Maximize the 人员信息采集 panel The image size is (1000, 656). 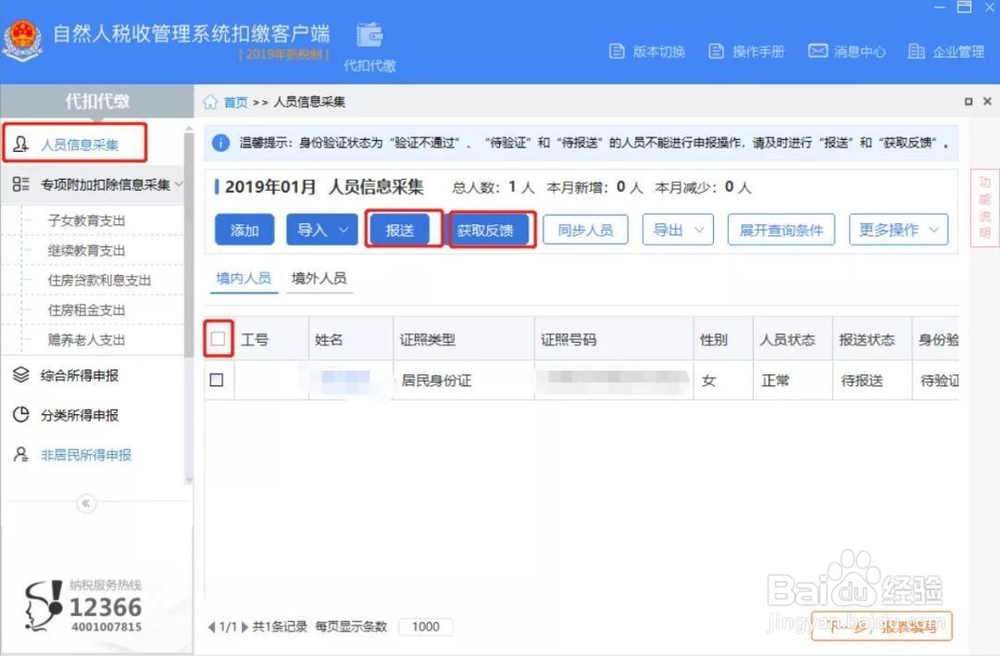pyautogui.click(x=968, y=101)
